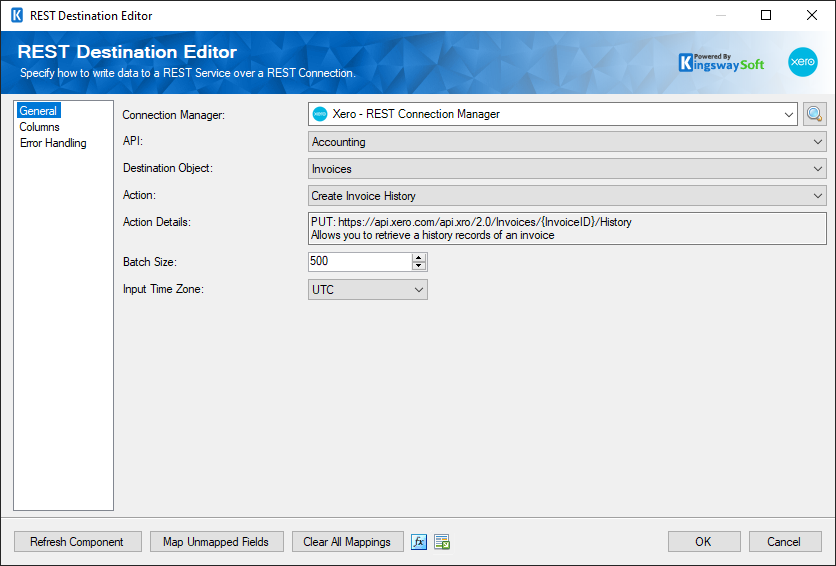Click the Destination Object label
836x566 pixels.
coord(168,168)
